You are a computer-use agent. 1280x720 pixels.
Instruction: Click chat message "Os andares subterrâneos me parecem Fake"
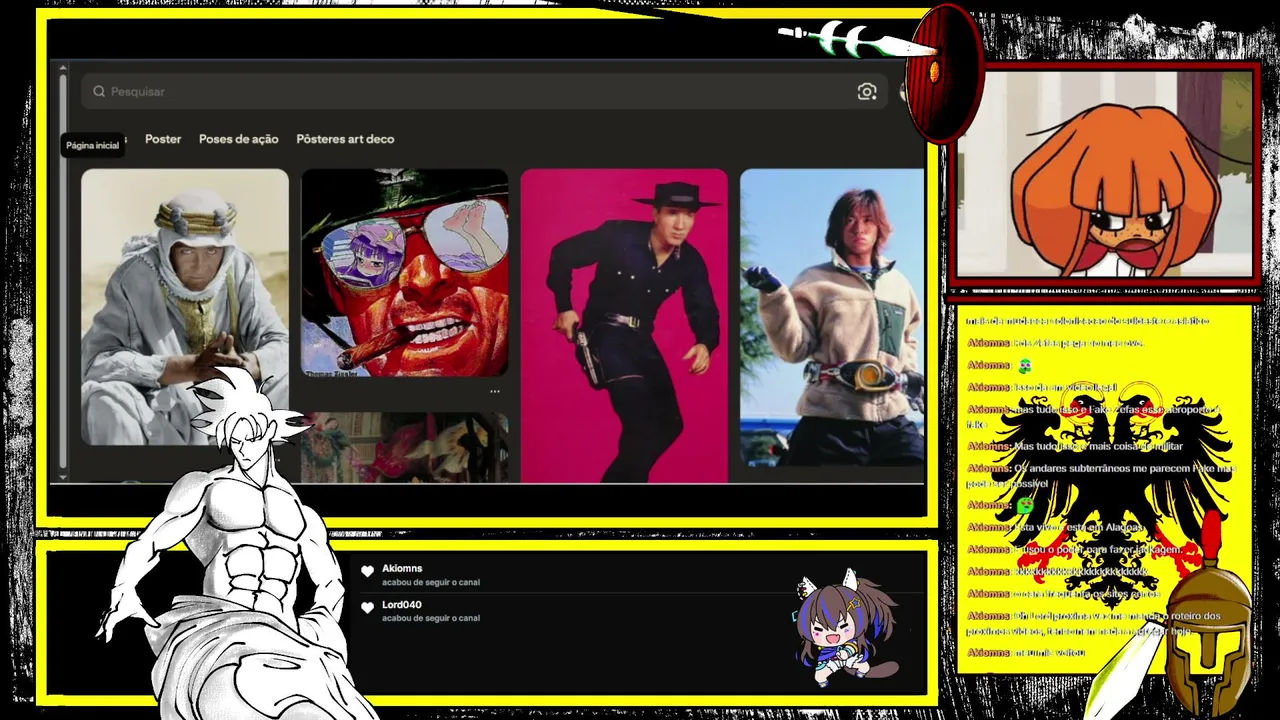click(x=1102, y=475)
